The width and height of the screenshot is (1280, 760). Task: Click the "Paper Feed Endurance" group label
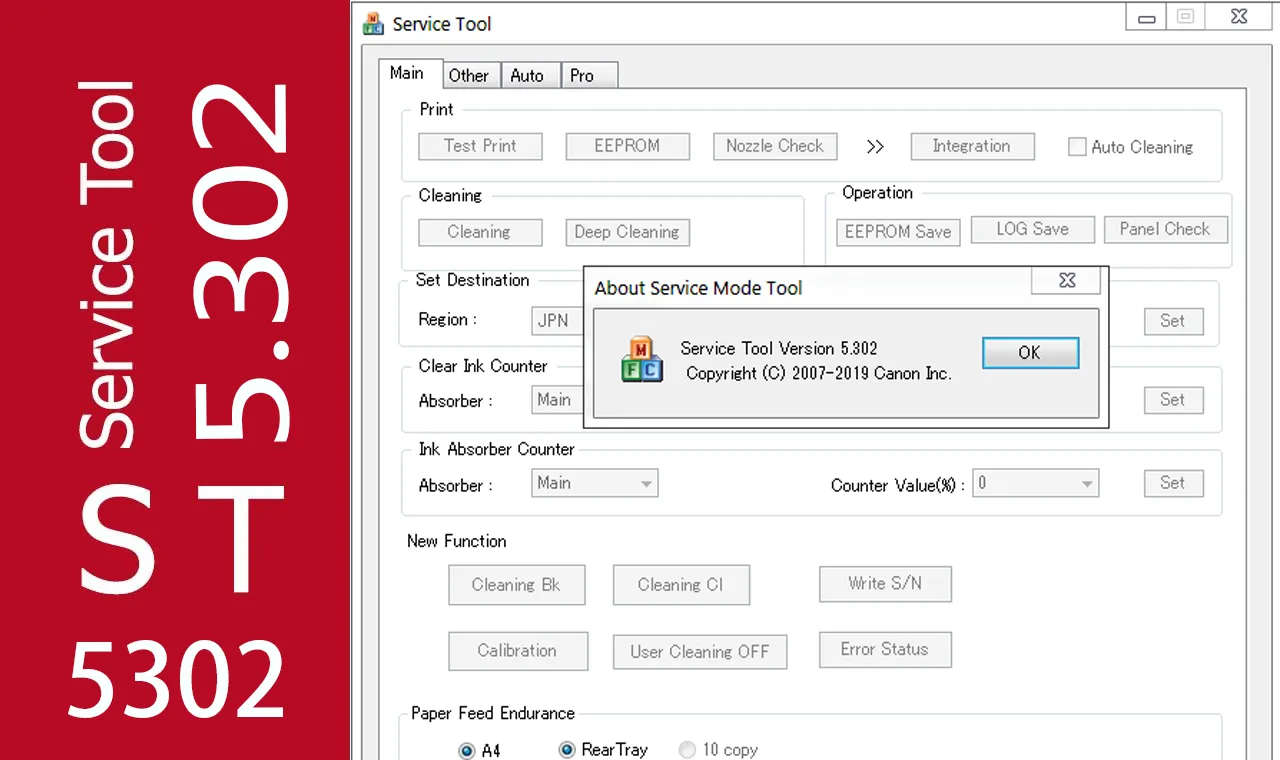pyautogui.click(x=493, y=713)
